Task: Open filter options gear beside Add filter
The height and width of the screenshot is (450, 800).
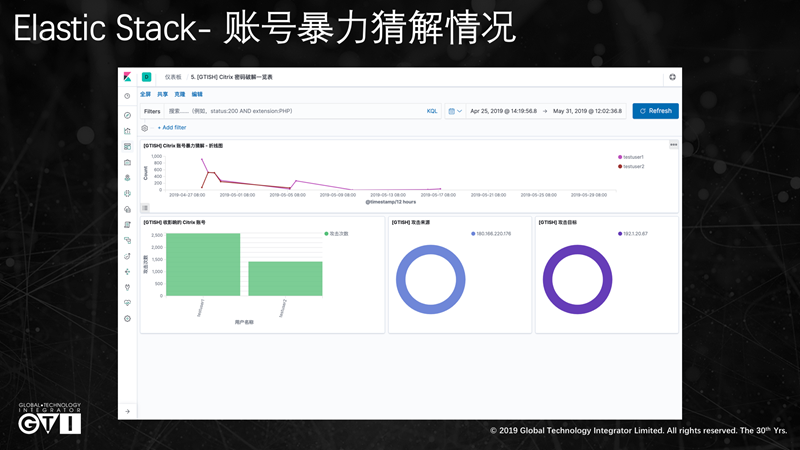Action: tap(144, 128)
